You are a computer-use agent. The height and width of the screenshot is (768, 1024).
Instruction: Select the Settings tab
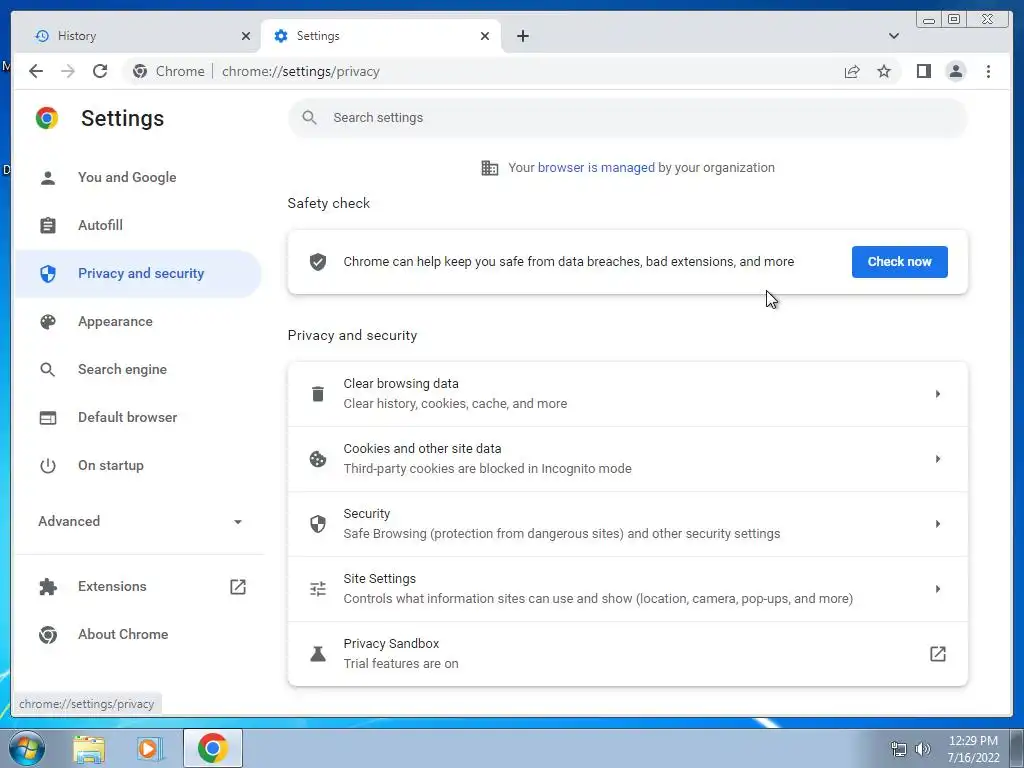381,36
